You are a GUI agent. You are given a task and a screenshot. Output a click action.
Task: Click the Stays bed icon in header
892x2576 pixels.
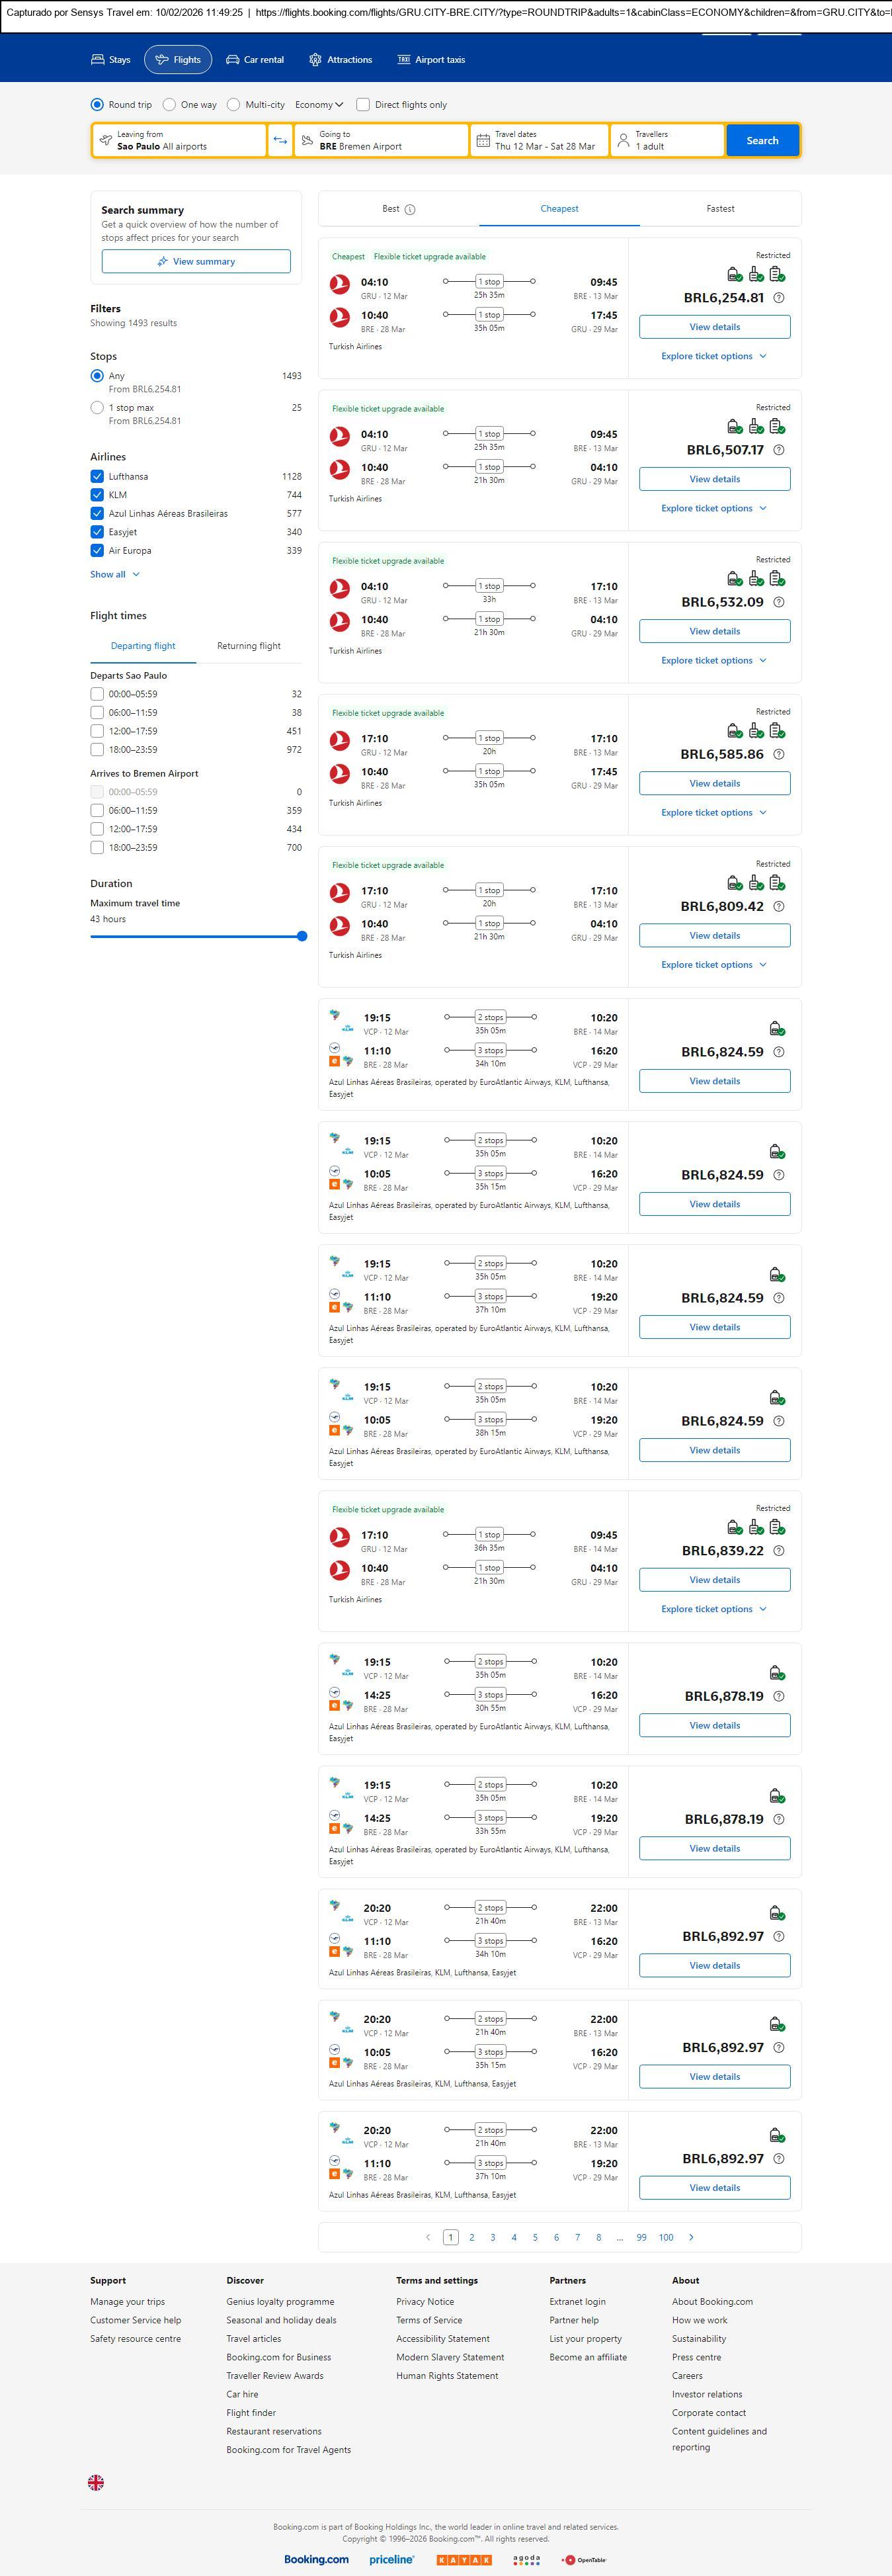(98, 60)
